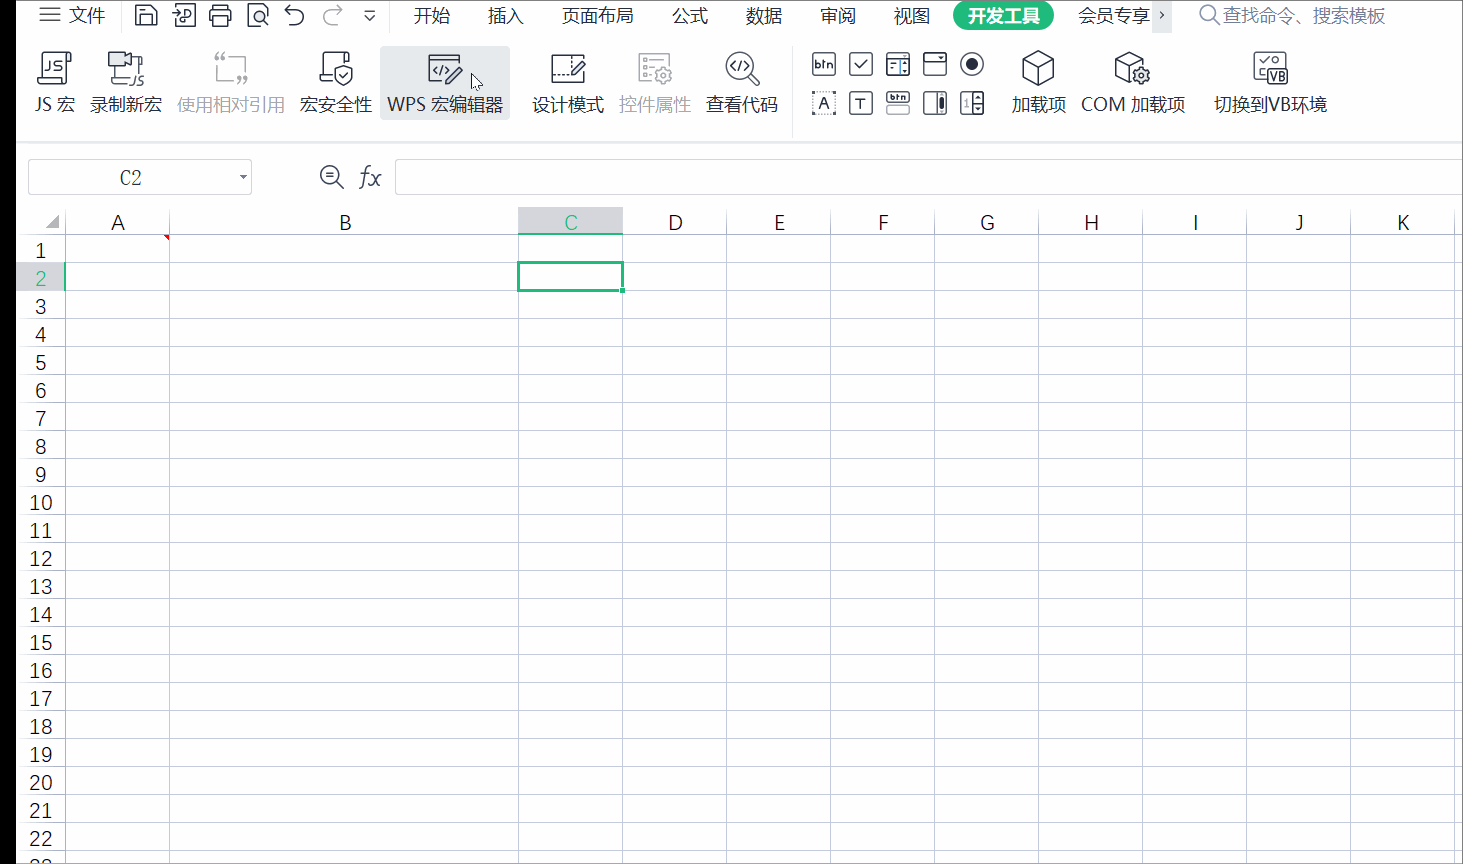Click the 查找命令、搜索模板 search box
Screen dimensions: 1463x864
click(x=1292, y=16)
